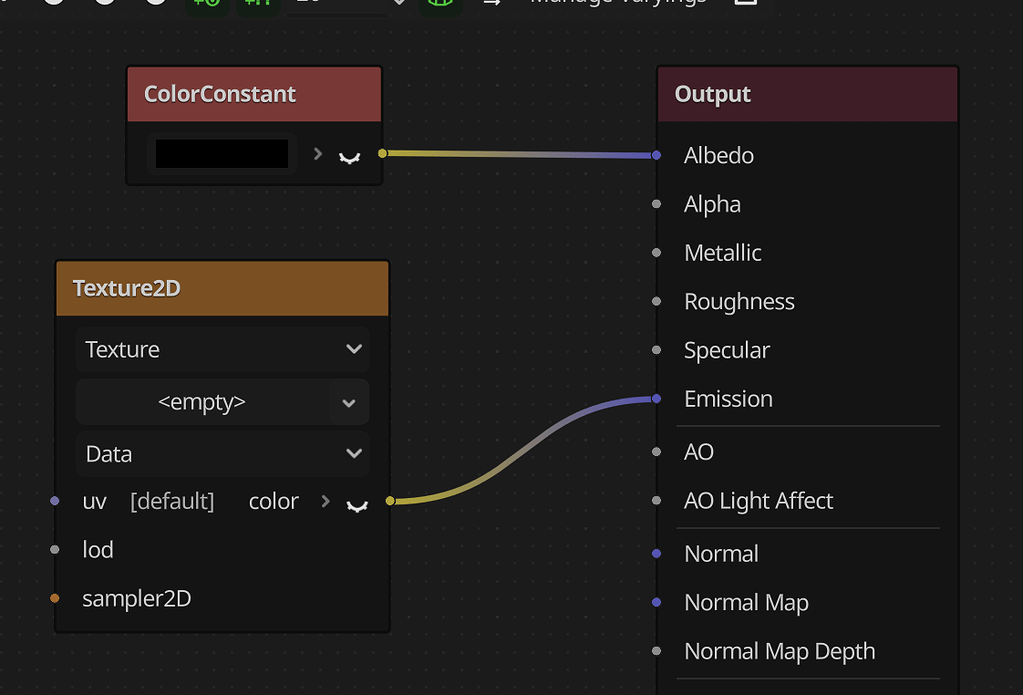
Task: Open the Texture type dropdown on the Texture2D node
Action: (x=222, y=349)
